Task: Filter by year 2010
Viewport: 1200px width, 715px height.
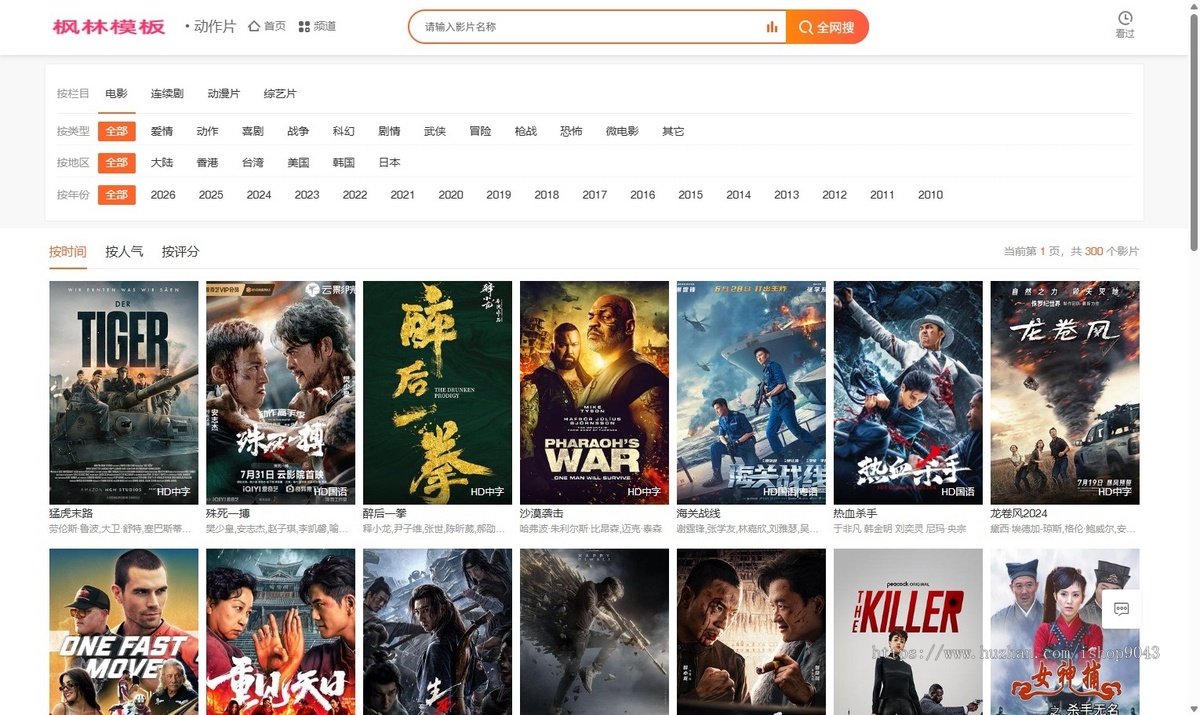Action: click(930, 194)
